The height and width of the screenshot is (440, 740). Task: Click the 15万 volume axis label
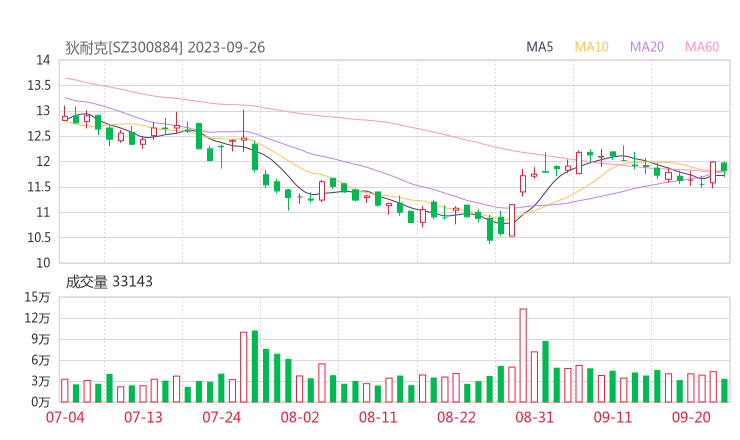(x=37, y=297)
